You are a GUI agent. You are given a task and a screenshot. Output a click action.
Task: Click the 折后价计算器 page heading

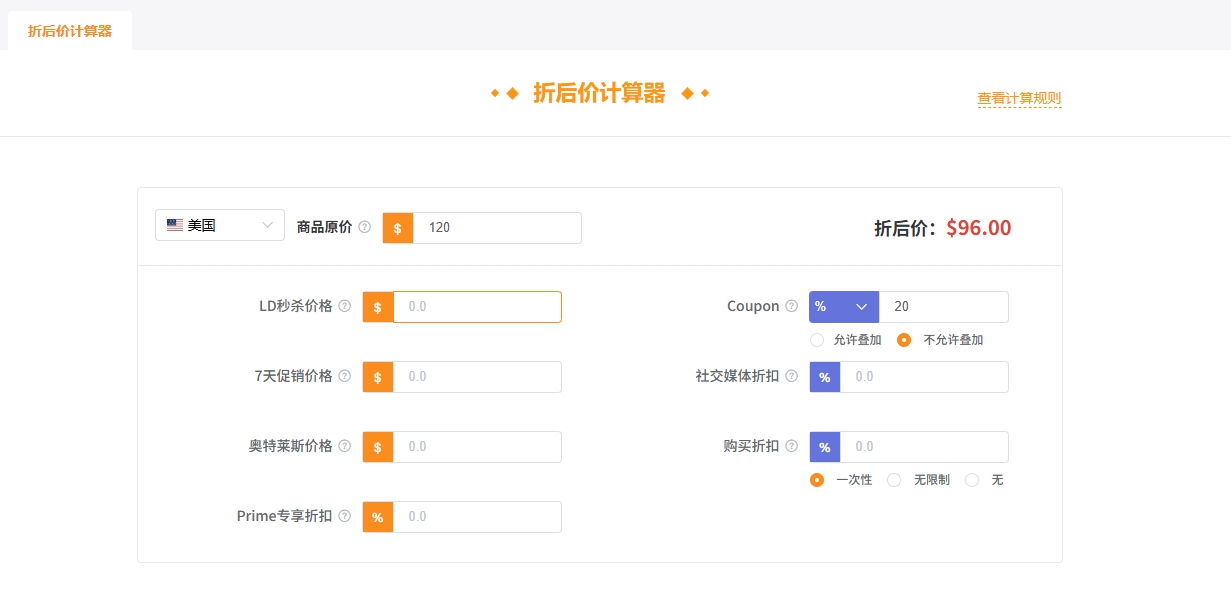point(599,93)
